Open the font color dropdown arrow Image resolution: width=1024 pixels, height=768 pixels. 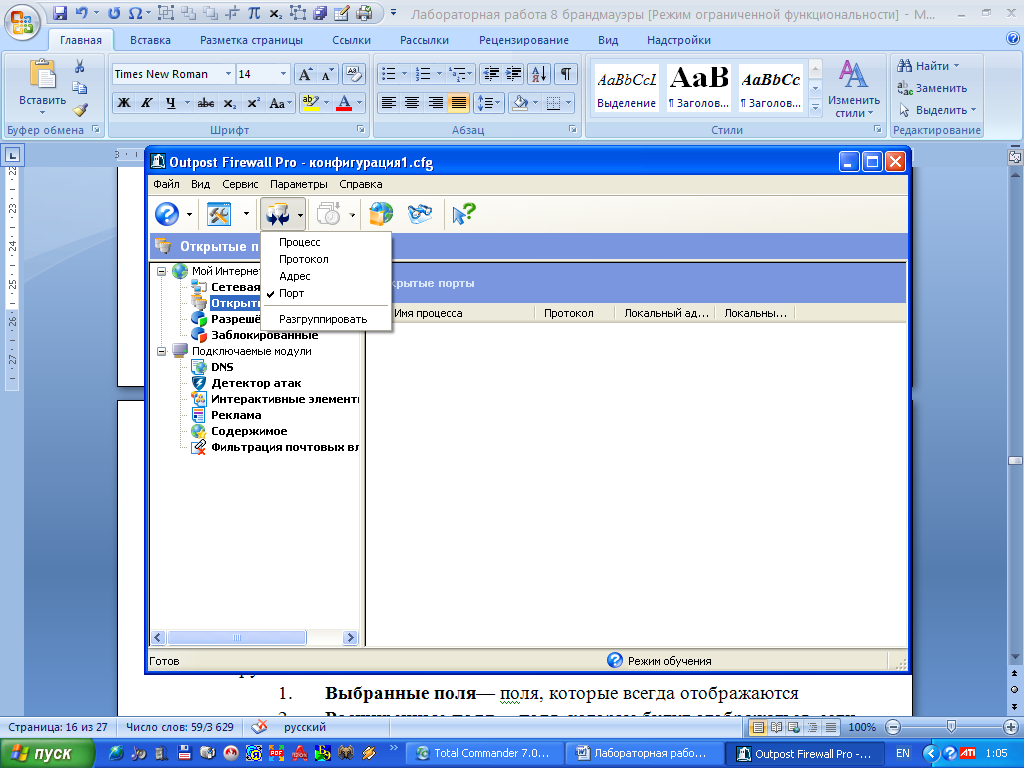click(359, 103)
